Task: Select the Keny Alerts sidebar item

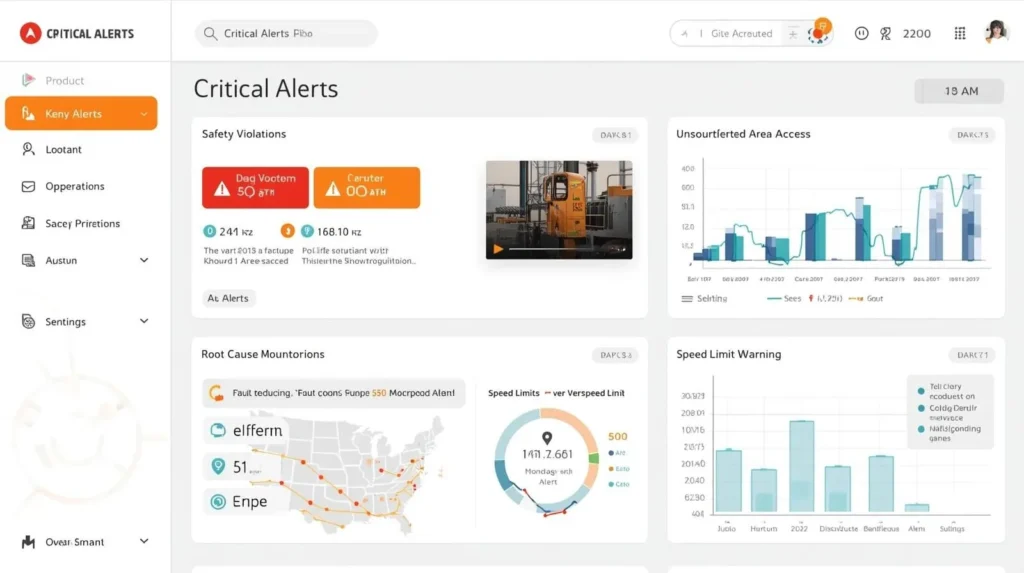Action: 81,114
